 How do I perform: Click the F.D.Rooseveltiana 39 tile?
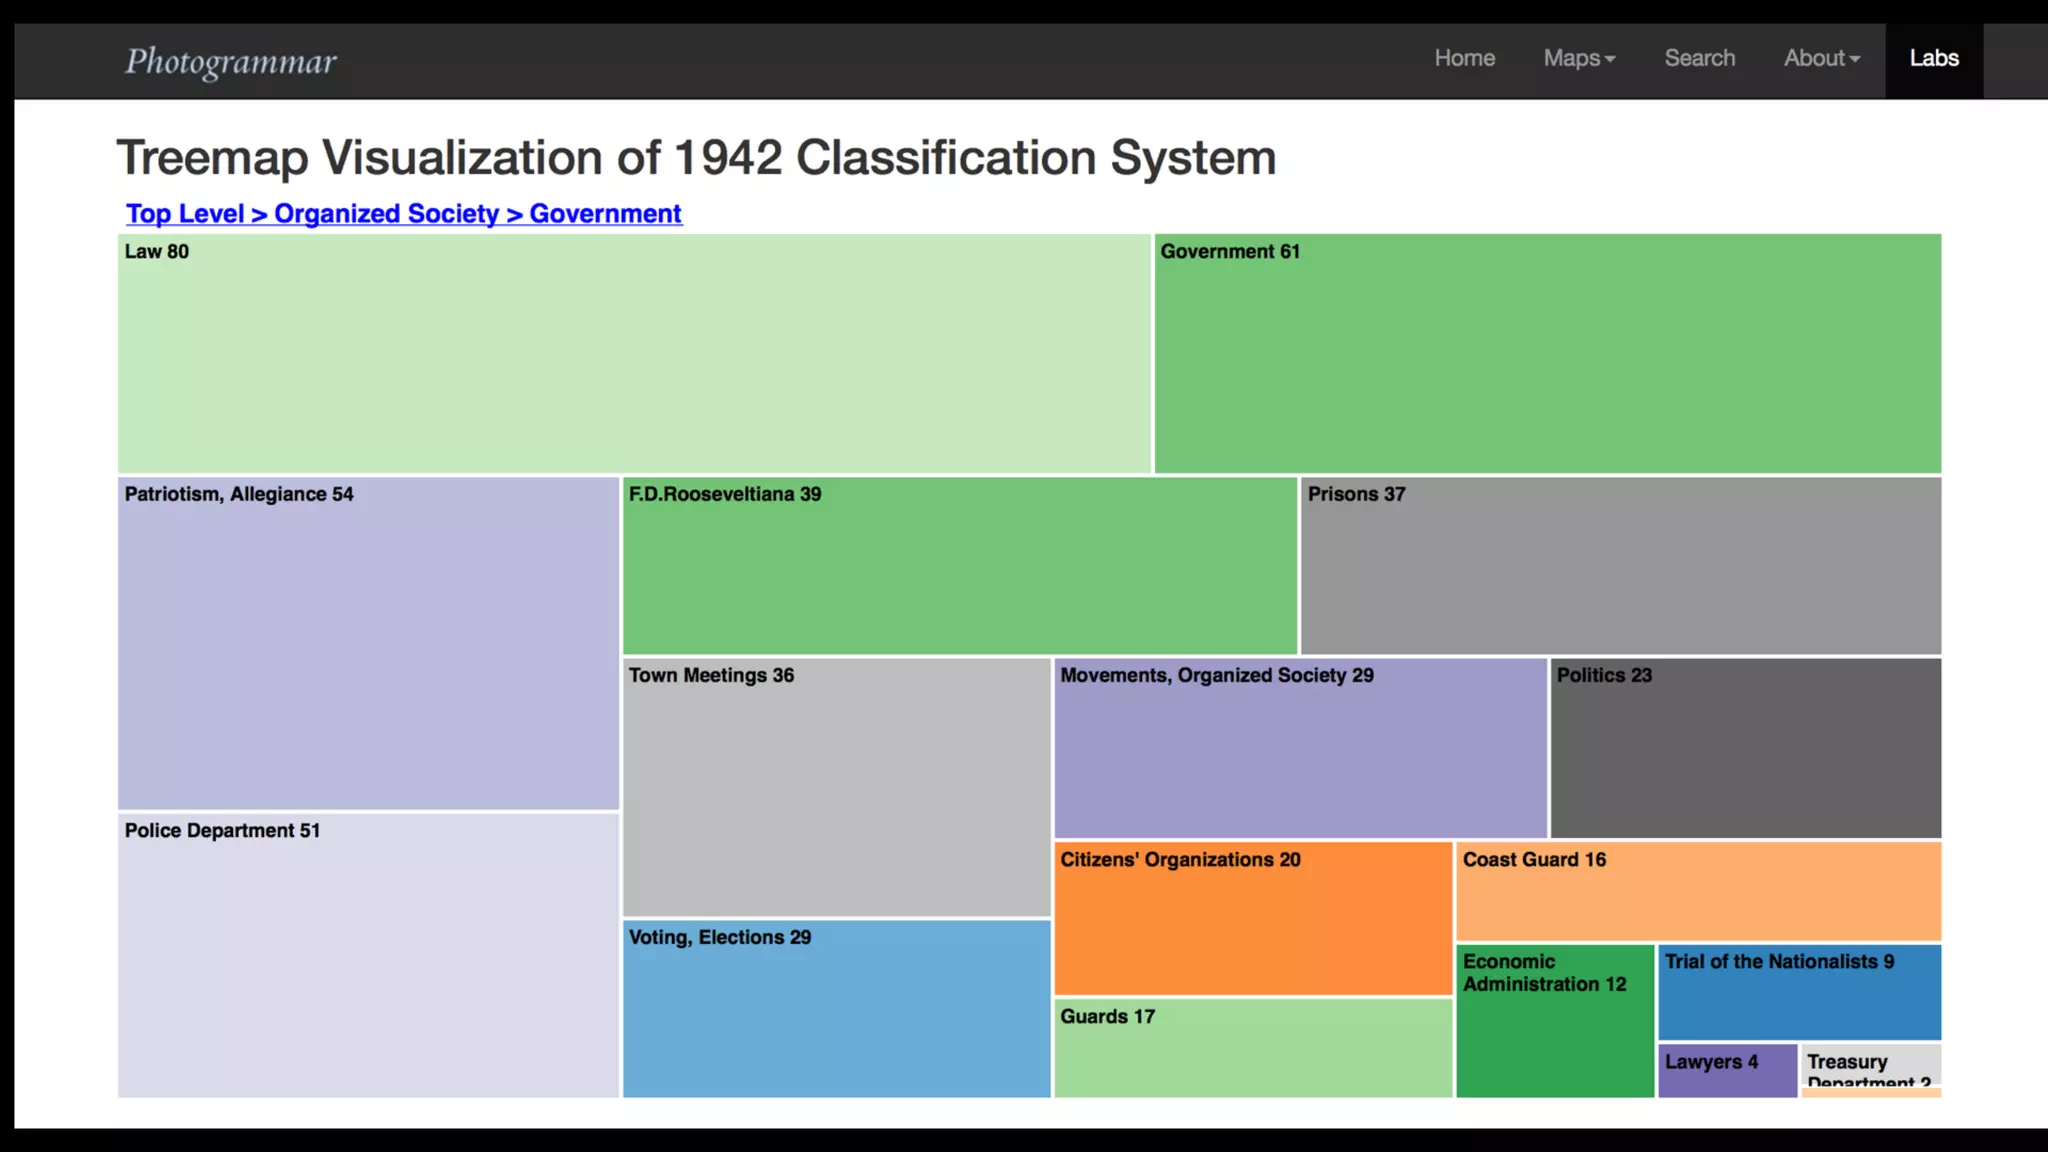959,566
